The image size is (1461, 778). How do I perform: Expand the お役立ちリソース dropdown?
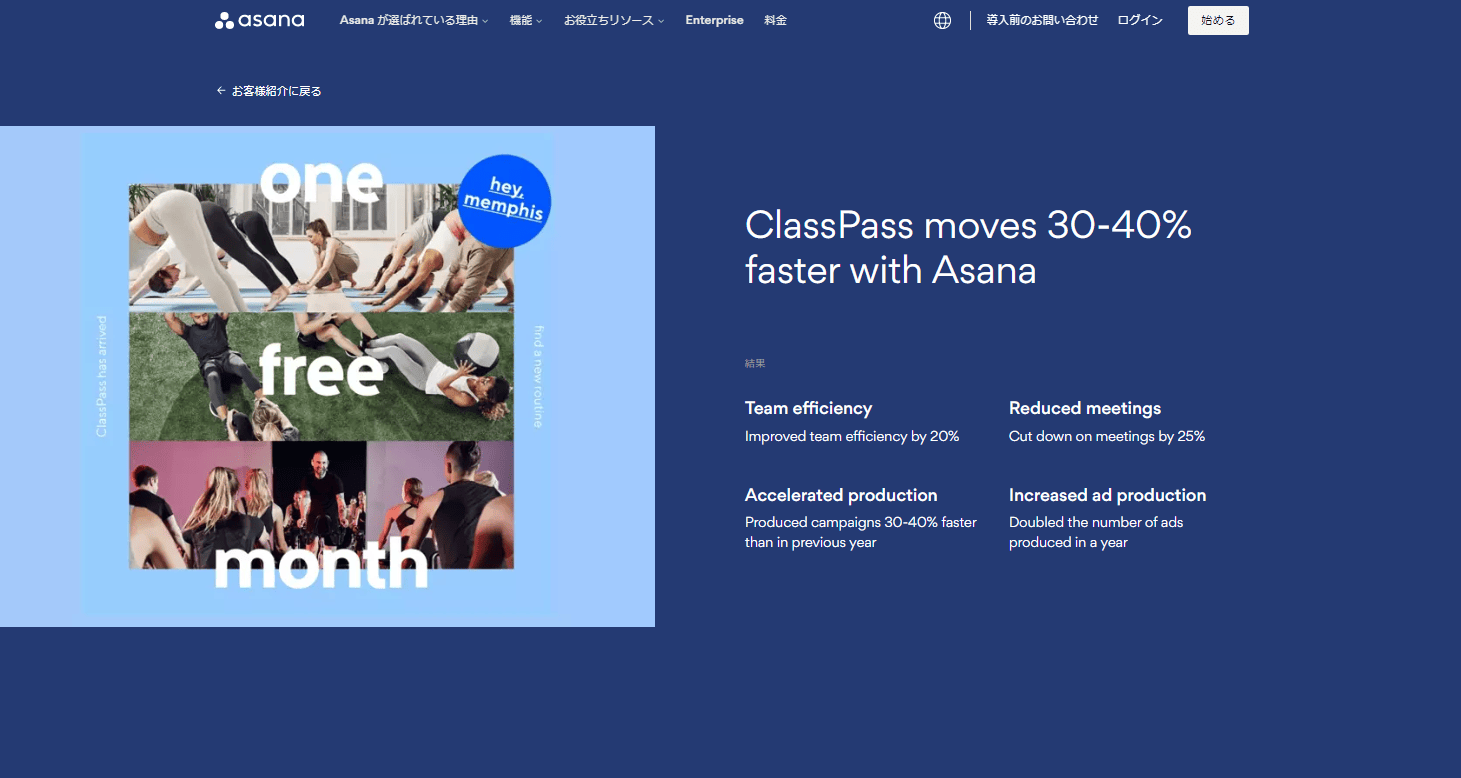coord(614,20)
